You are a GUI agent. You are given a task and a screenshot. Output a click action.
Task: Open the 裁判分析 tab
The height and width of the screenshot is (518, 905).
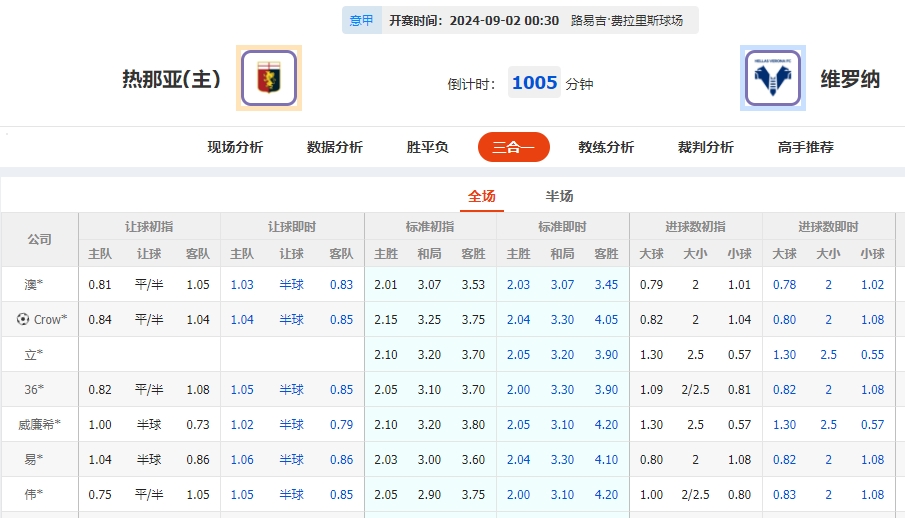coord(706,147)
